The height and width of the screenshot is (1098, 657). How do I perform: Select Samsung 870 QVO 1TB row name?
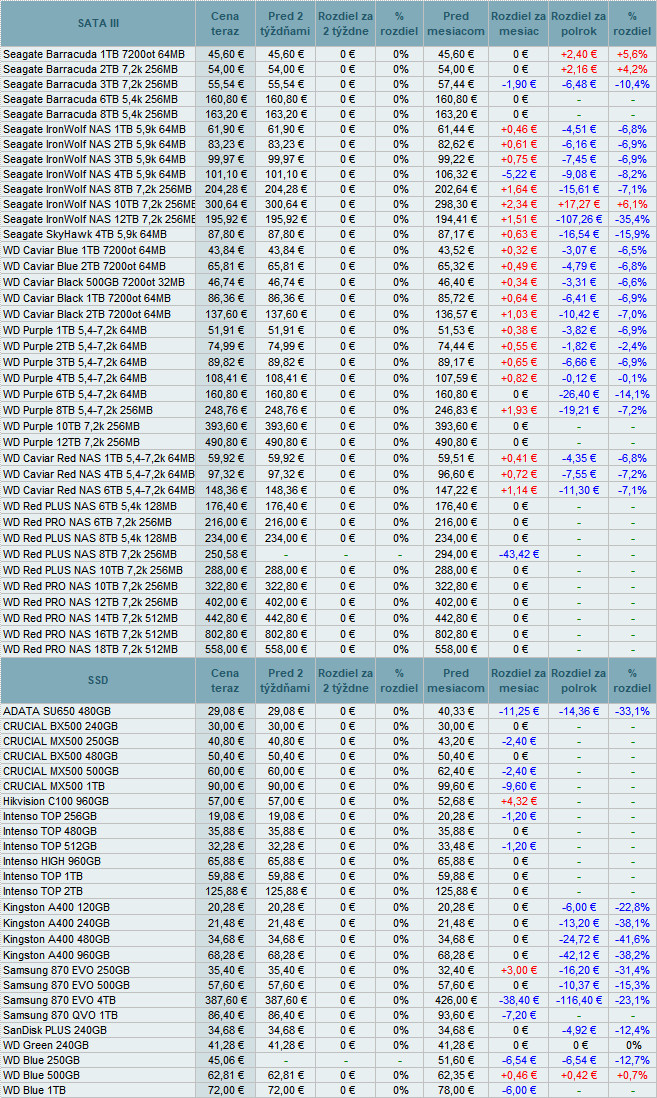pyautogui.click(x=60, y=1015)
